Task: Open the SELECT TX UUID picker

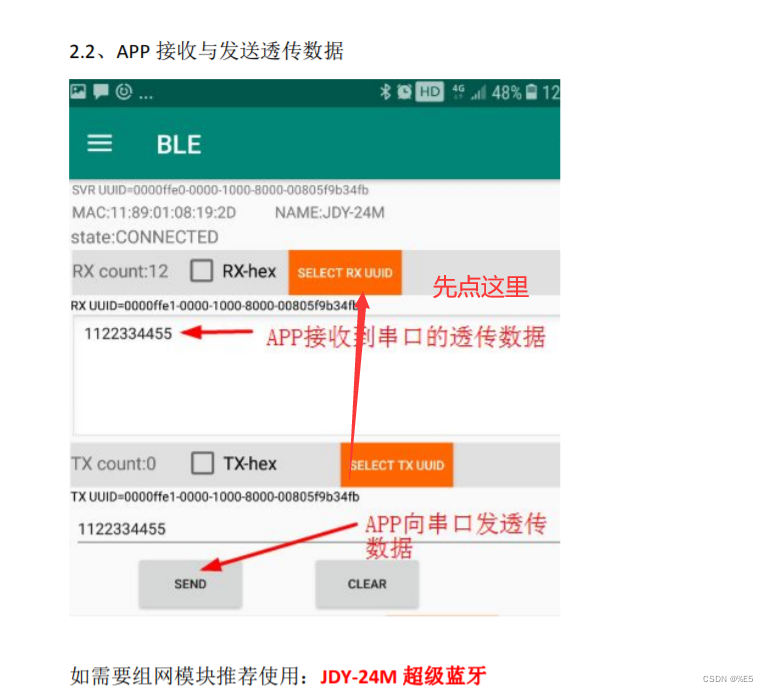Action: [x=397, y=464]
